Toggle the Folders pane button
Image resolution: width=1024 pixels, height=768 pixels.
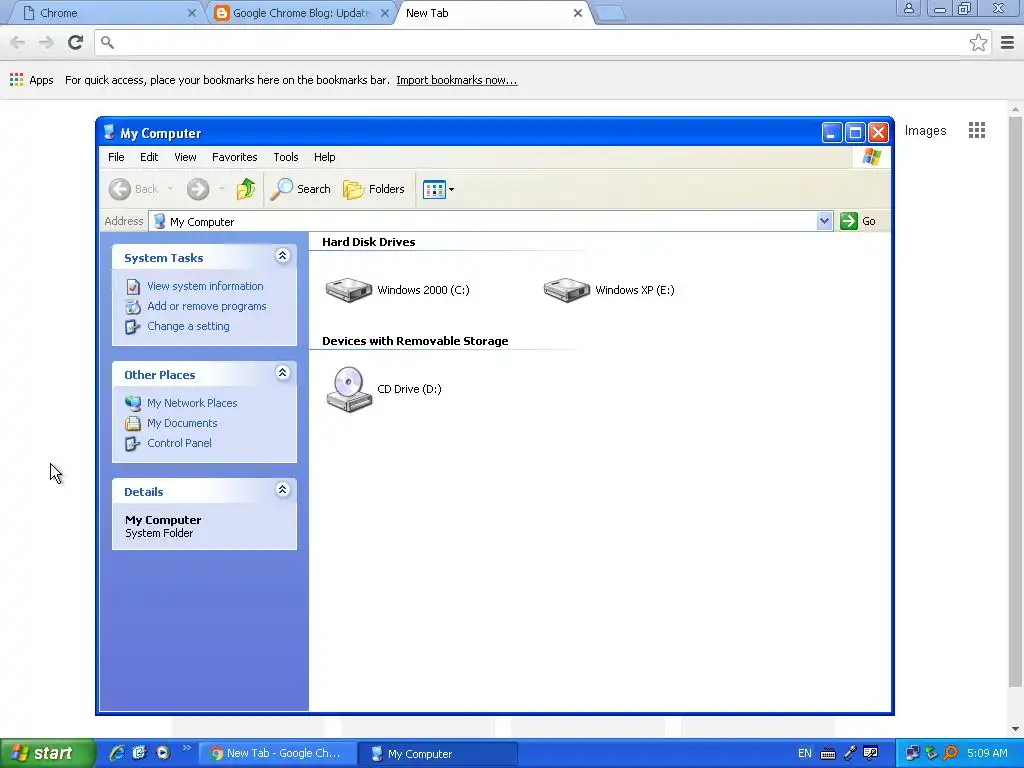[374, 189]
